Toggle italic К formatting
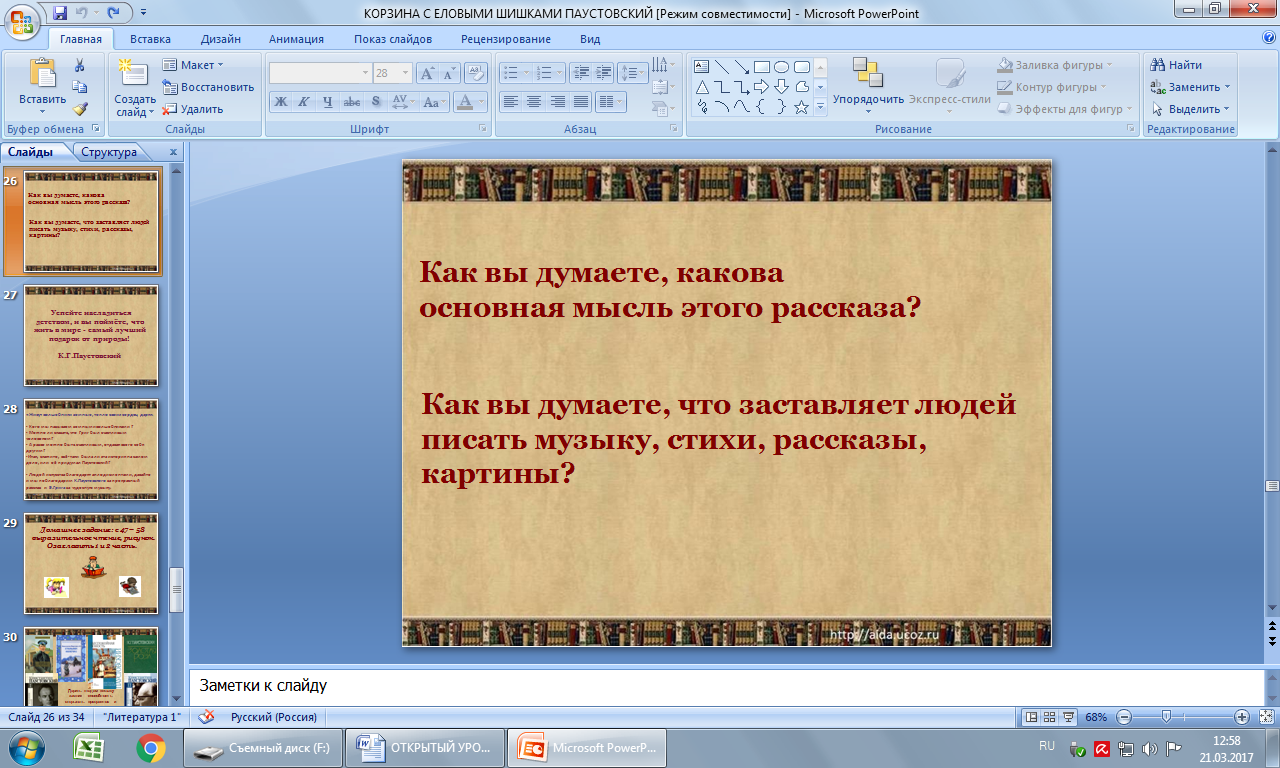Screen dimensions: 1280x768 (304, 102)
